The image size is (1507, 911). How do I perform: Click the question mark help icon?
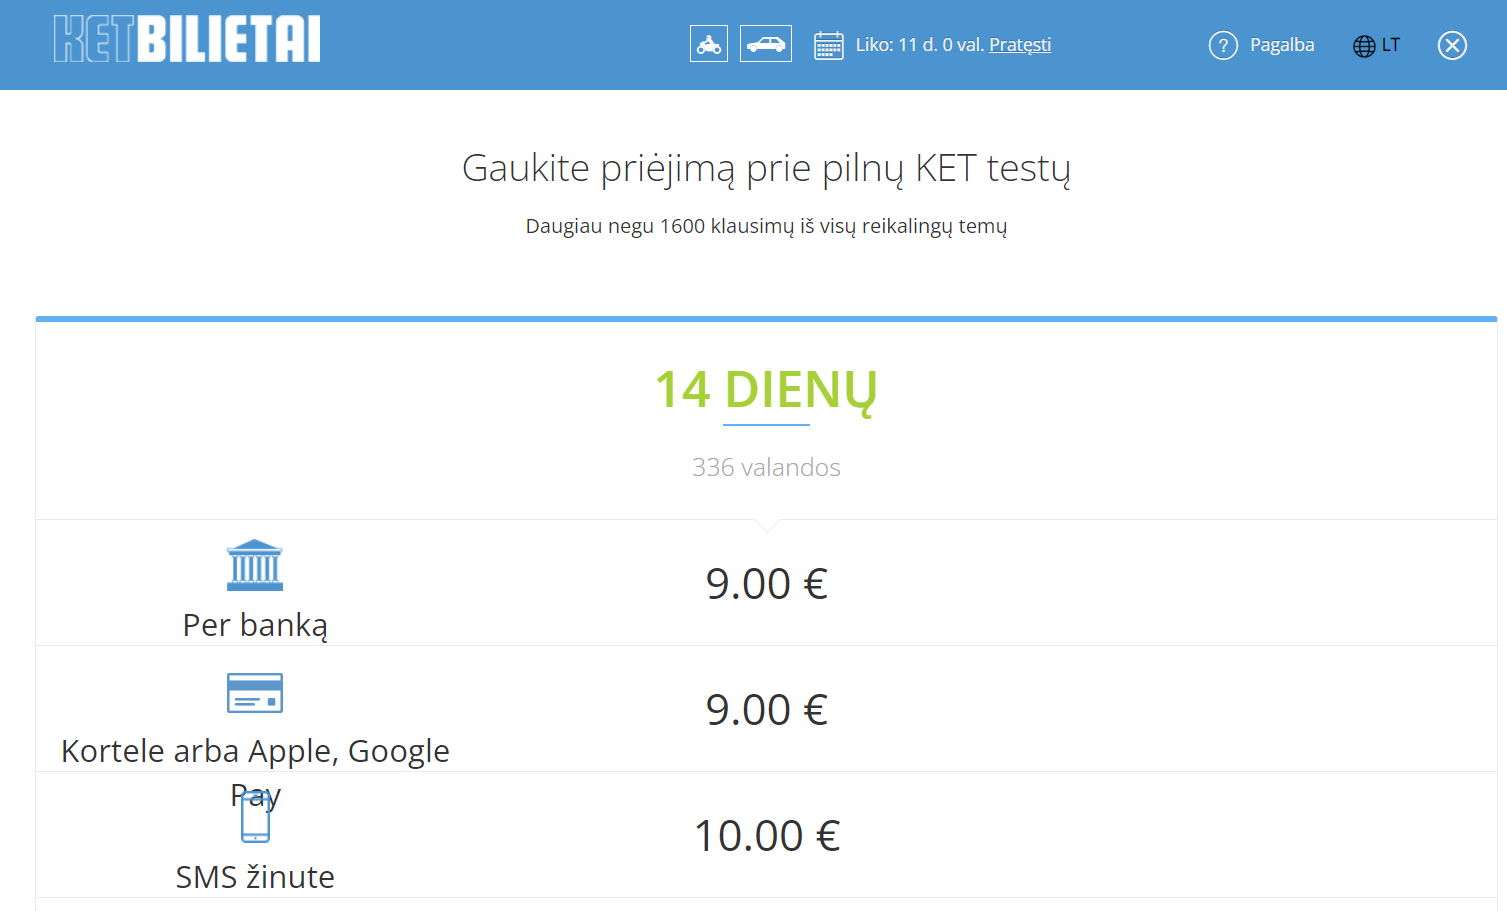(x=1223, y=45)
